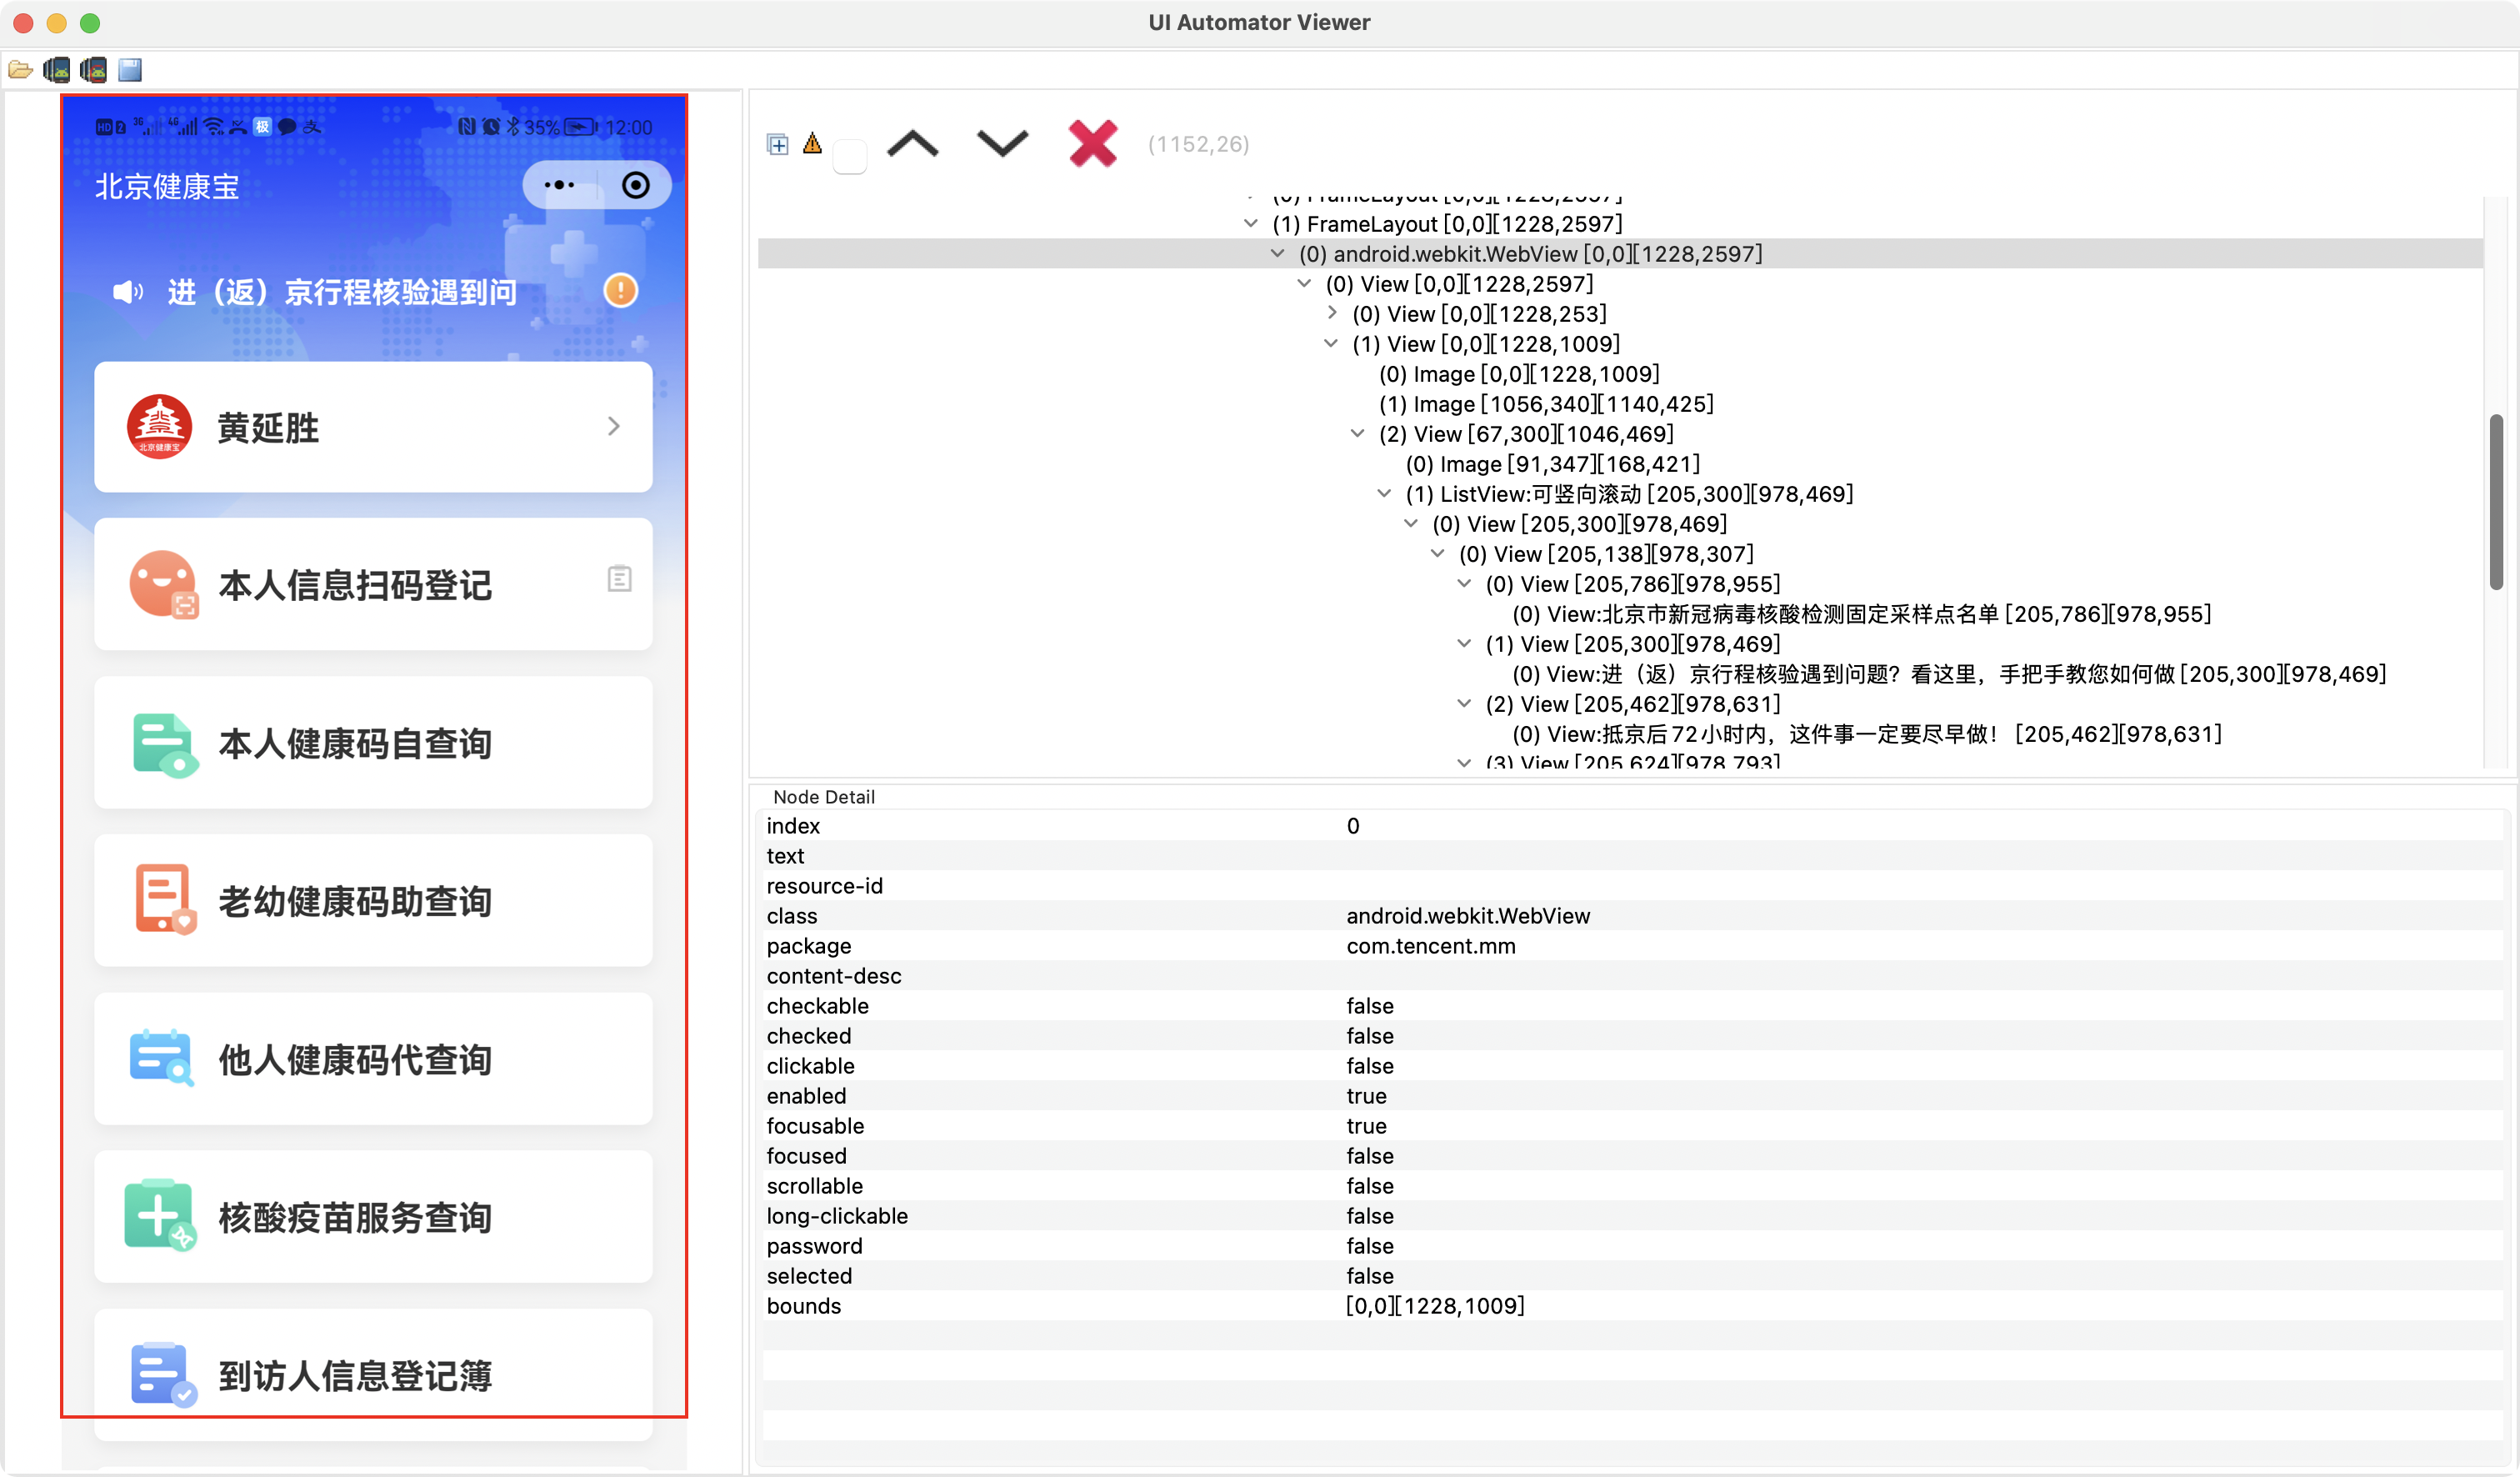
Task: Select the 北京市新冠病毒核酸检测固定采样点名单 view node
Action: (1860, 614)
